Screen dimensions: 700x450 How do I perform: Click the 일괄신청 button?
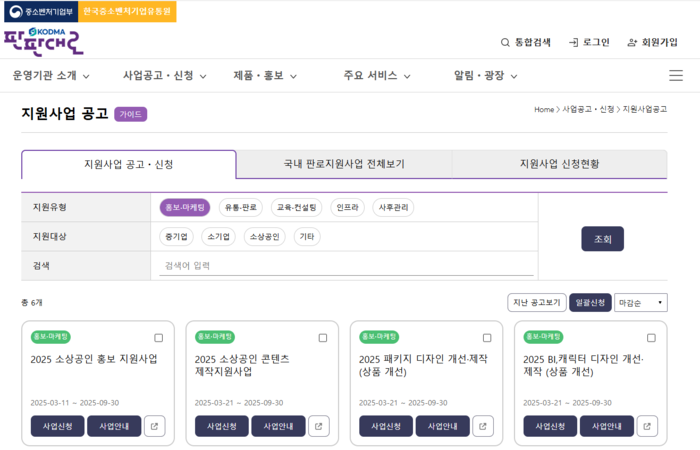pos(588,303)
